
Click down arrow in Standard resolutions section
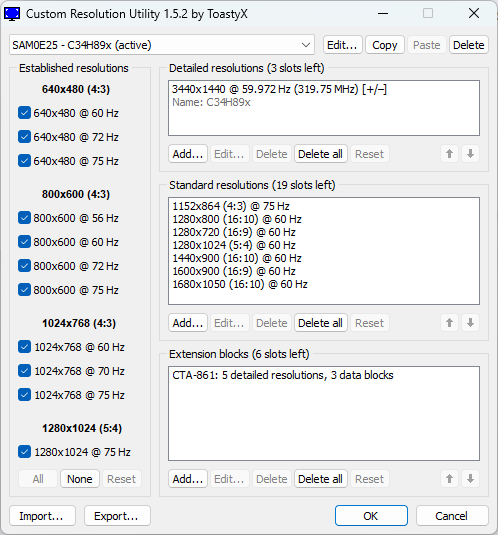point(470,323)
